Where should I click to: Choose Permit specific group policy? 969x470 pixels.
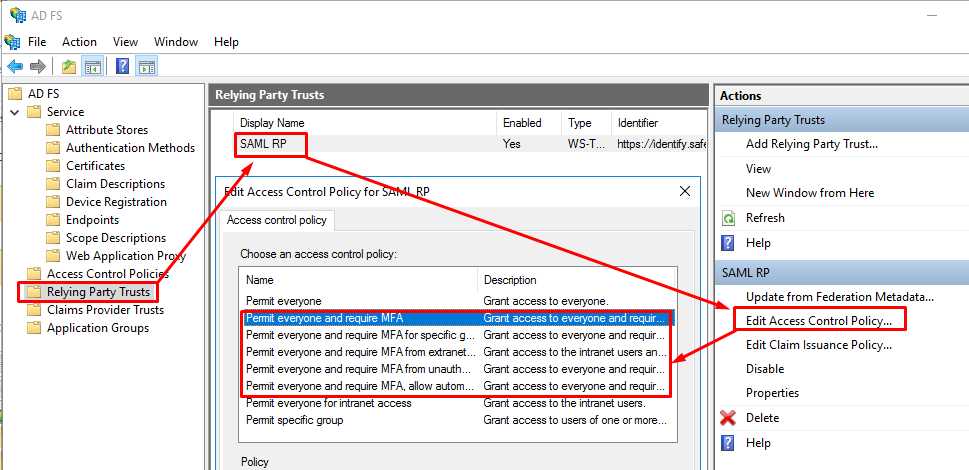click(x=294, y=420)
